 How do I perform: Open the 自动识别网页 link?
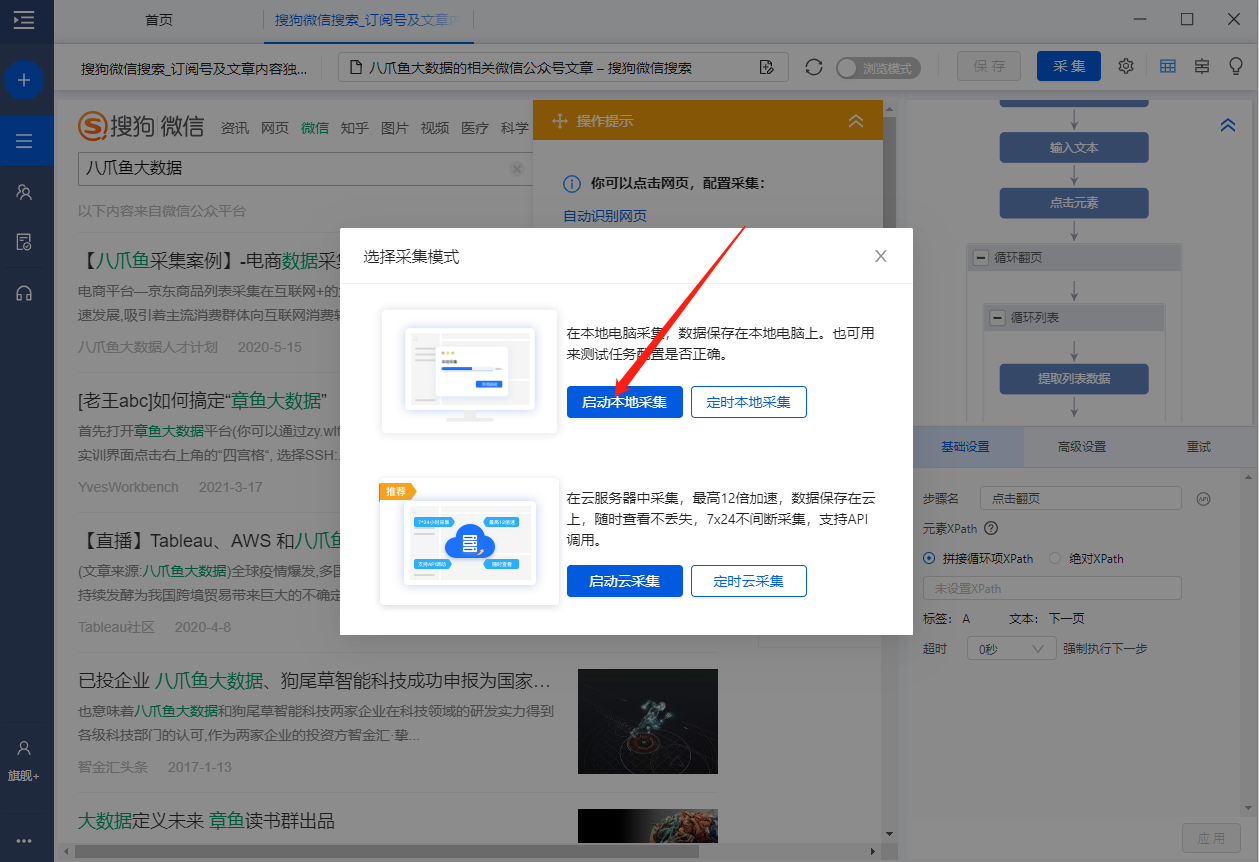click(x=605, y=216)
